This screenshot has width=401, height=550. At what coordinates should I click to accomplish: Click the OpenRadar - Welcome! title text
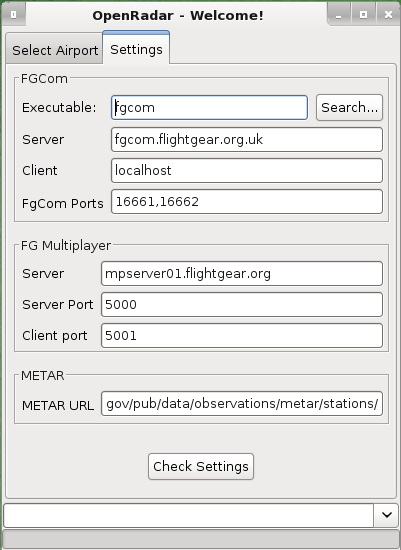pyautogui.click(x=178, y=15)
